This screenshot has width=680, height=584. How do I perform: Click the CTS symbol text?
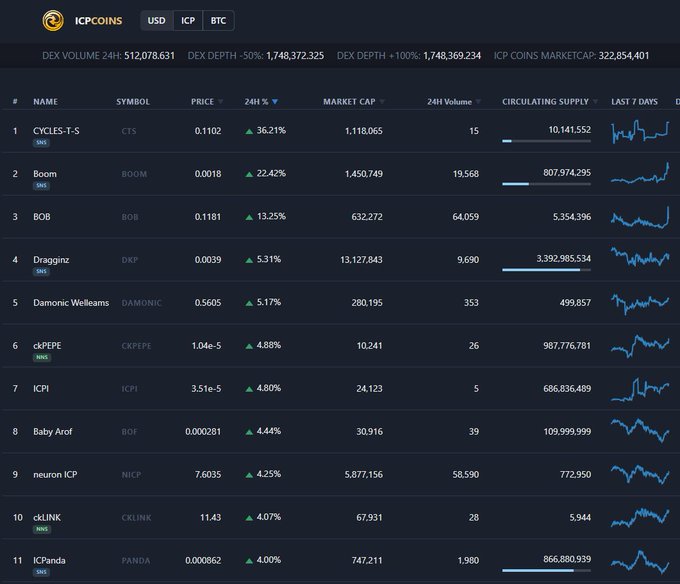tap(129, 131)
